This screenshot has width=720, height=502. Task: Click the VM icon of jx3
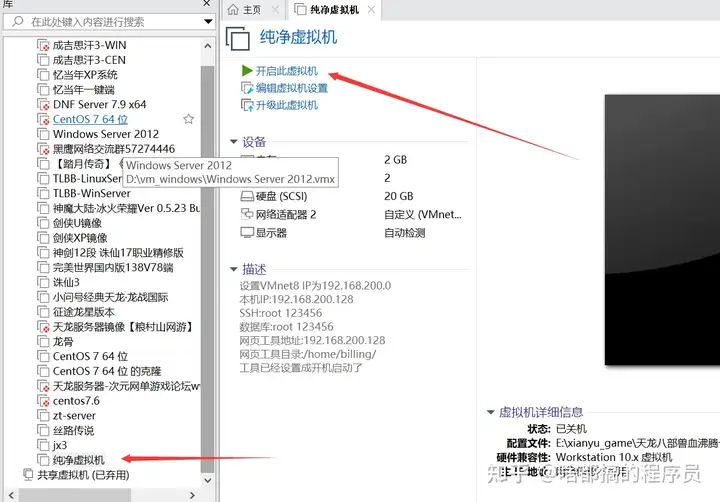pyautogui.click(x=43, y=445)
